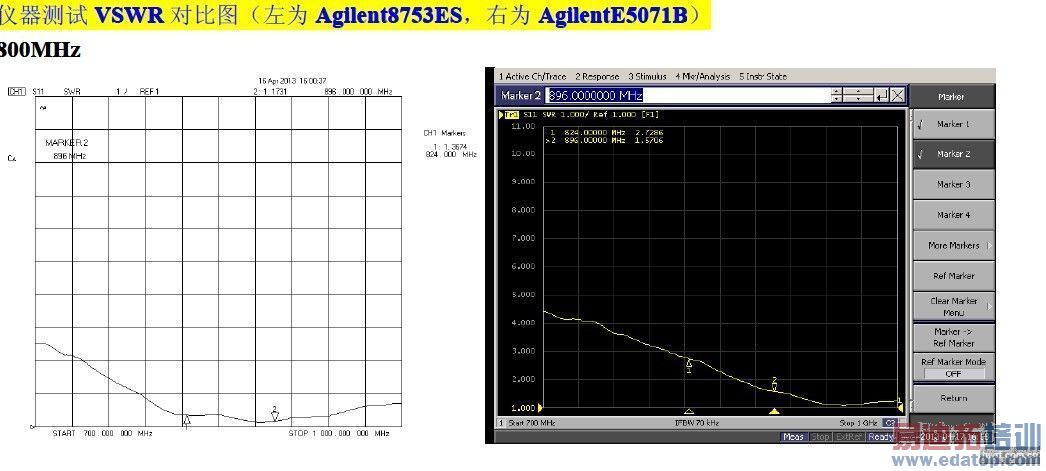
Task: Click the Start 700 MHz readout
Action: [532, 423]
